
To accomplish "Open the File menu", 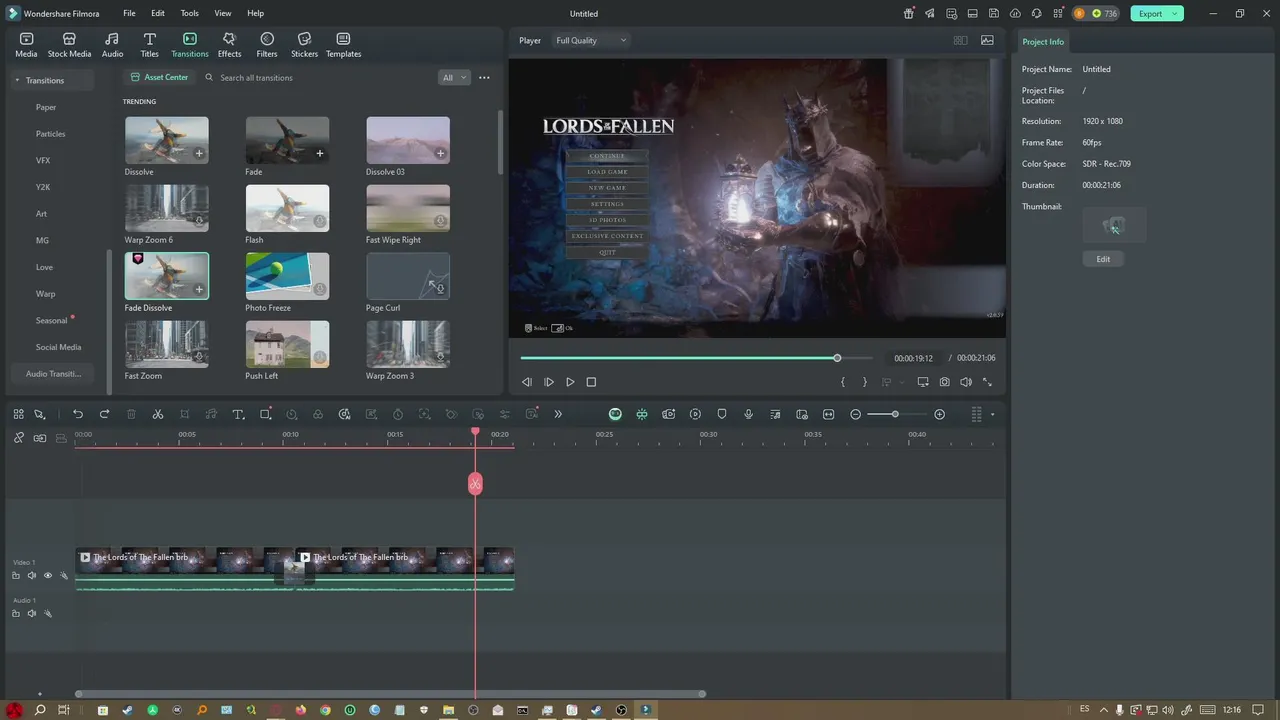I will (129, 13).
